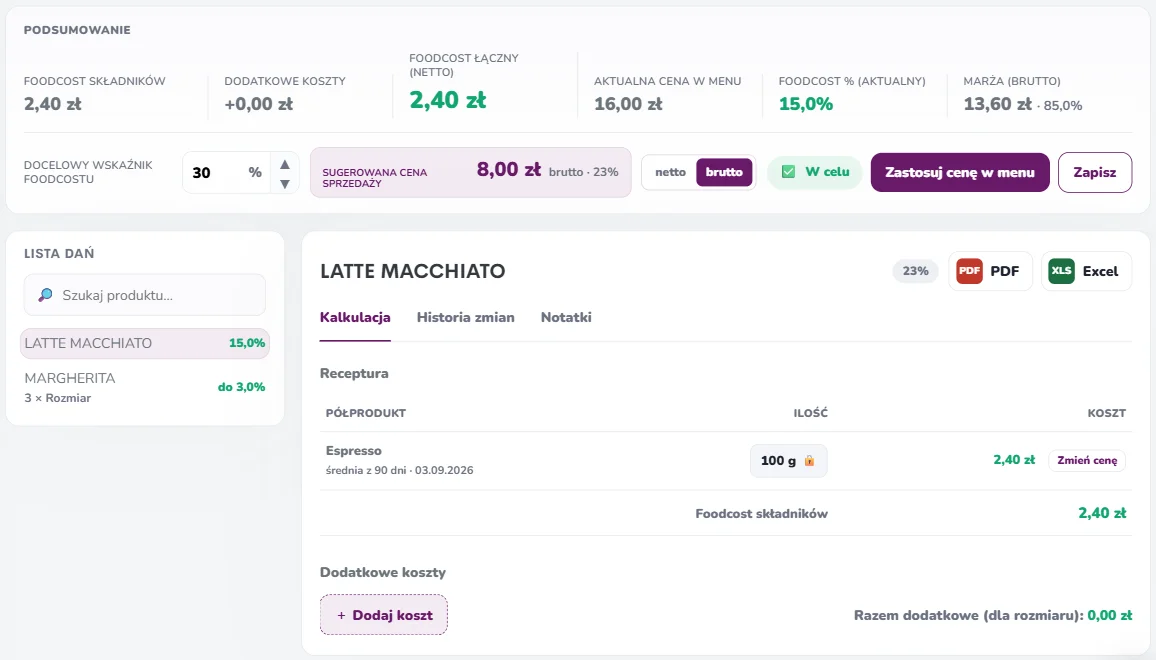Screen dimensions: 1156x660
Task: Click the Razem dodatkowe total 0,00 zł
Action: (1110, 615)
